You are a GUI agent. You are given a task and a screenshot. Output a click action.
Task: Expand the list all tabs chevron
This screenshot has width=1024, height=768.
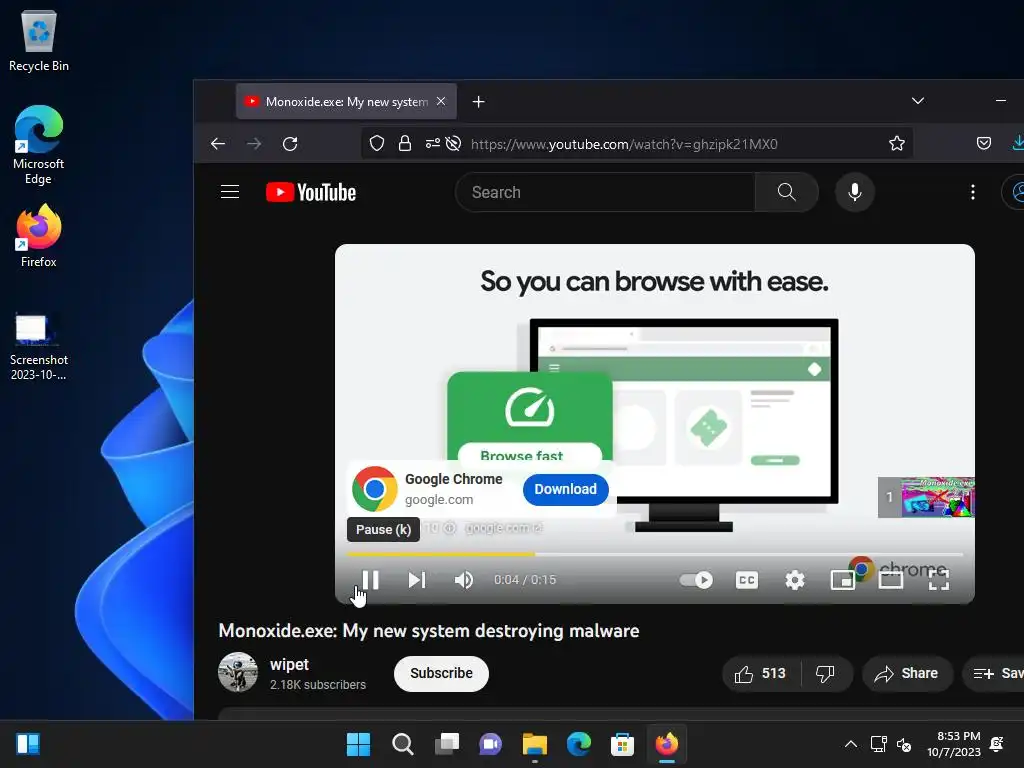(918, 101)
